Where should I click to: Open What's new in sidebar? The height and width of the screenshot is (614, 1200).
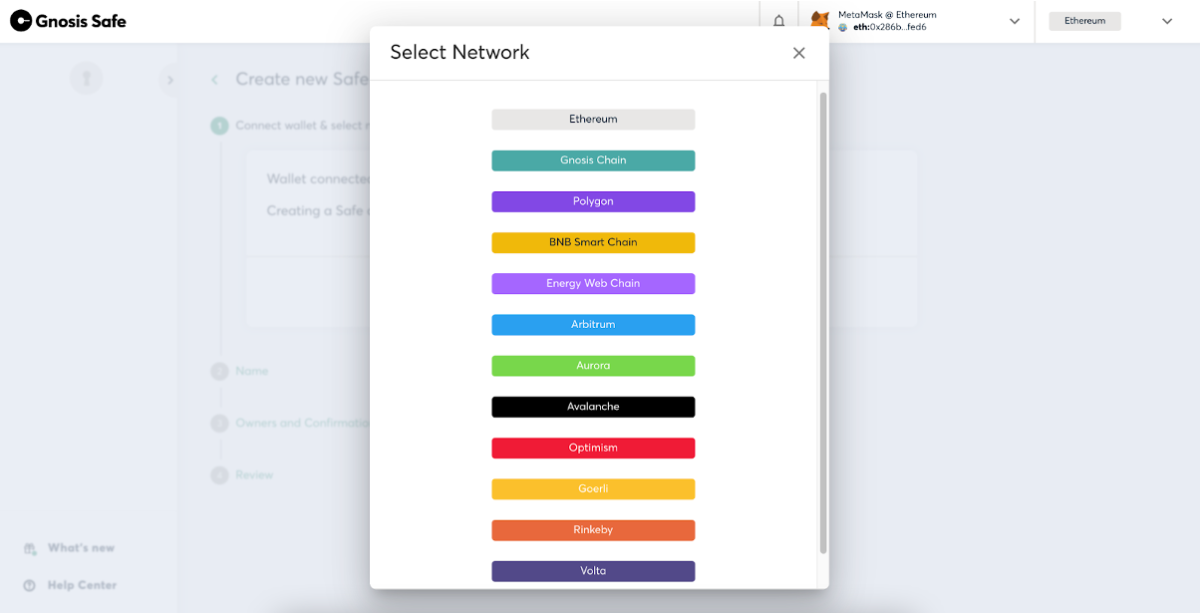point(81,548)
